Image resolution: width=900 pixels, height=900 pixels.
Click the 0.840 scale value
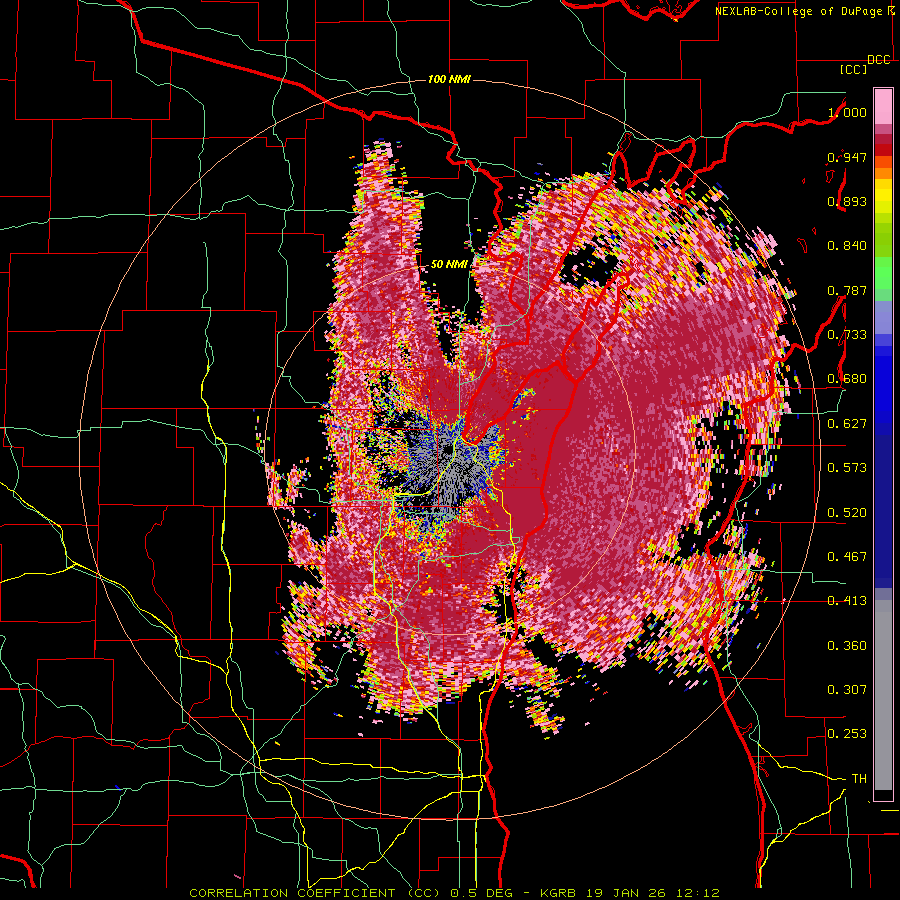pos(847,246)
